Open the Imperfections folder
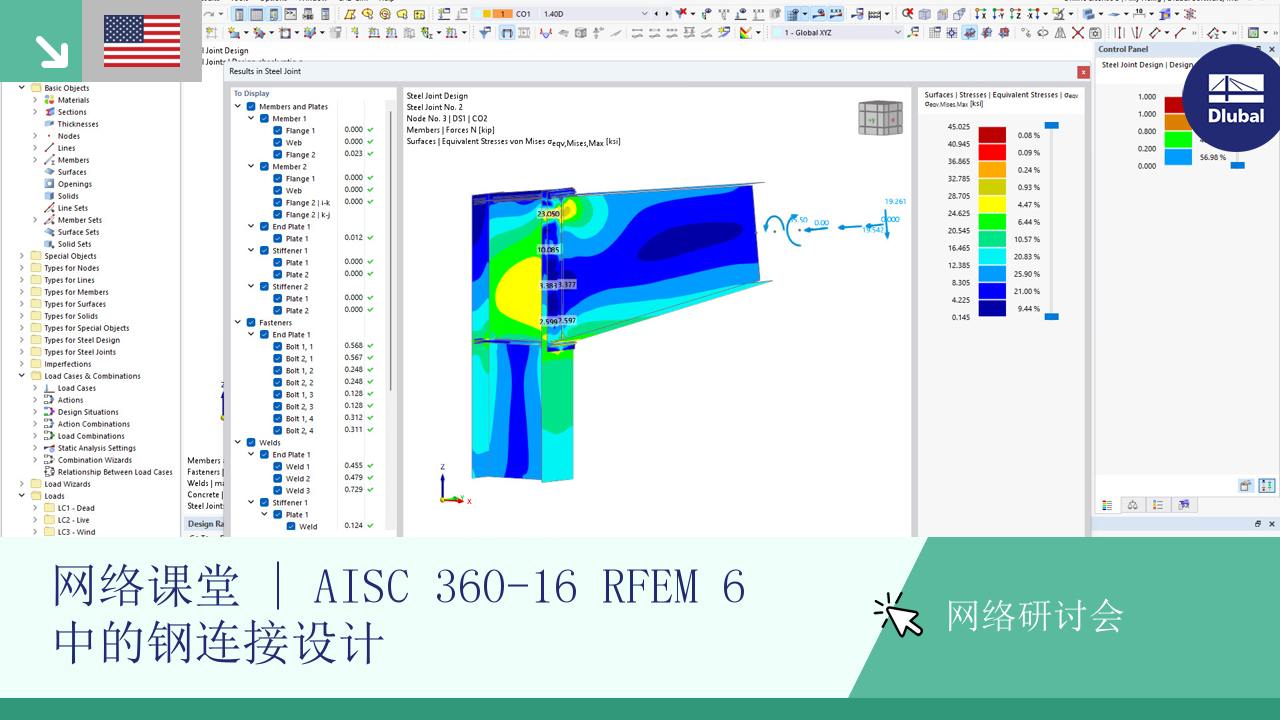The image size is (1280, 720). pos(67,364)
